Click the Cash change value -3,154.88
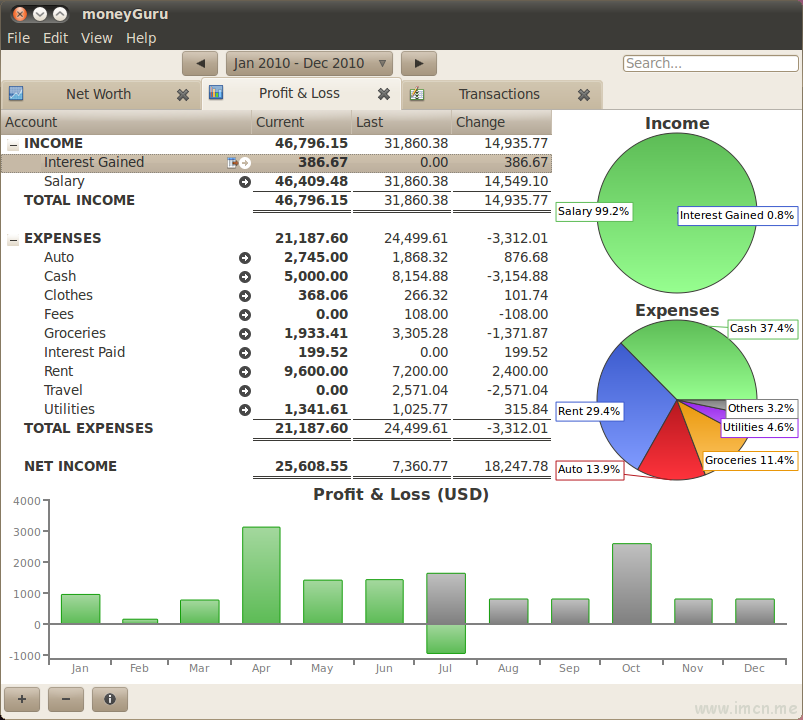This screenshot has width=803, height=720. pyautogui.click(x=517, y=277)
